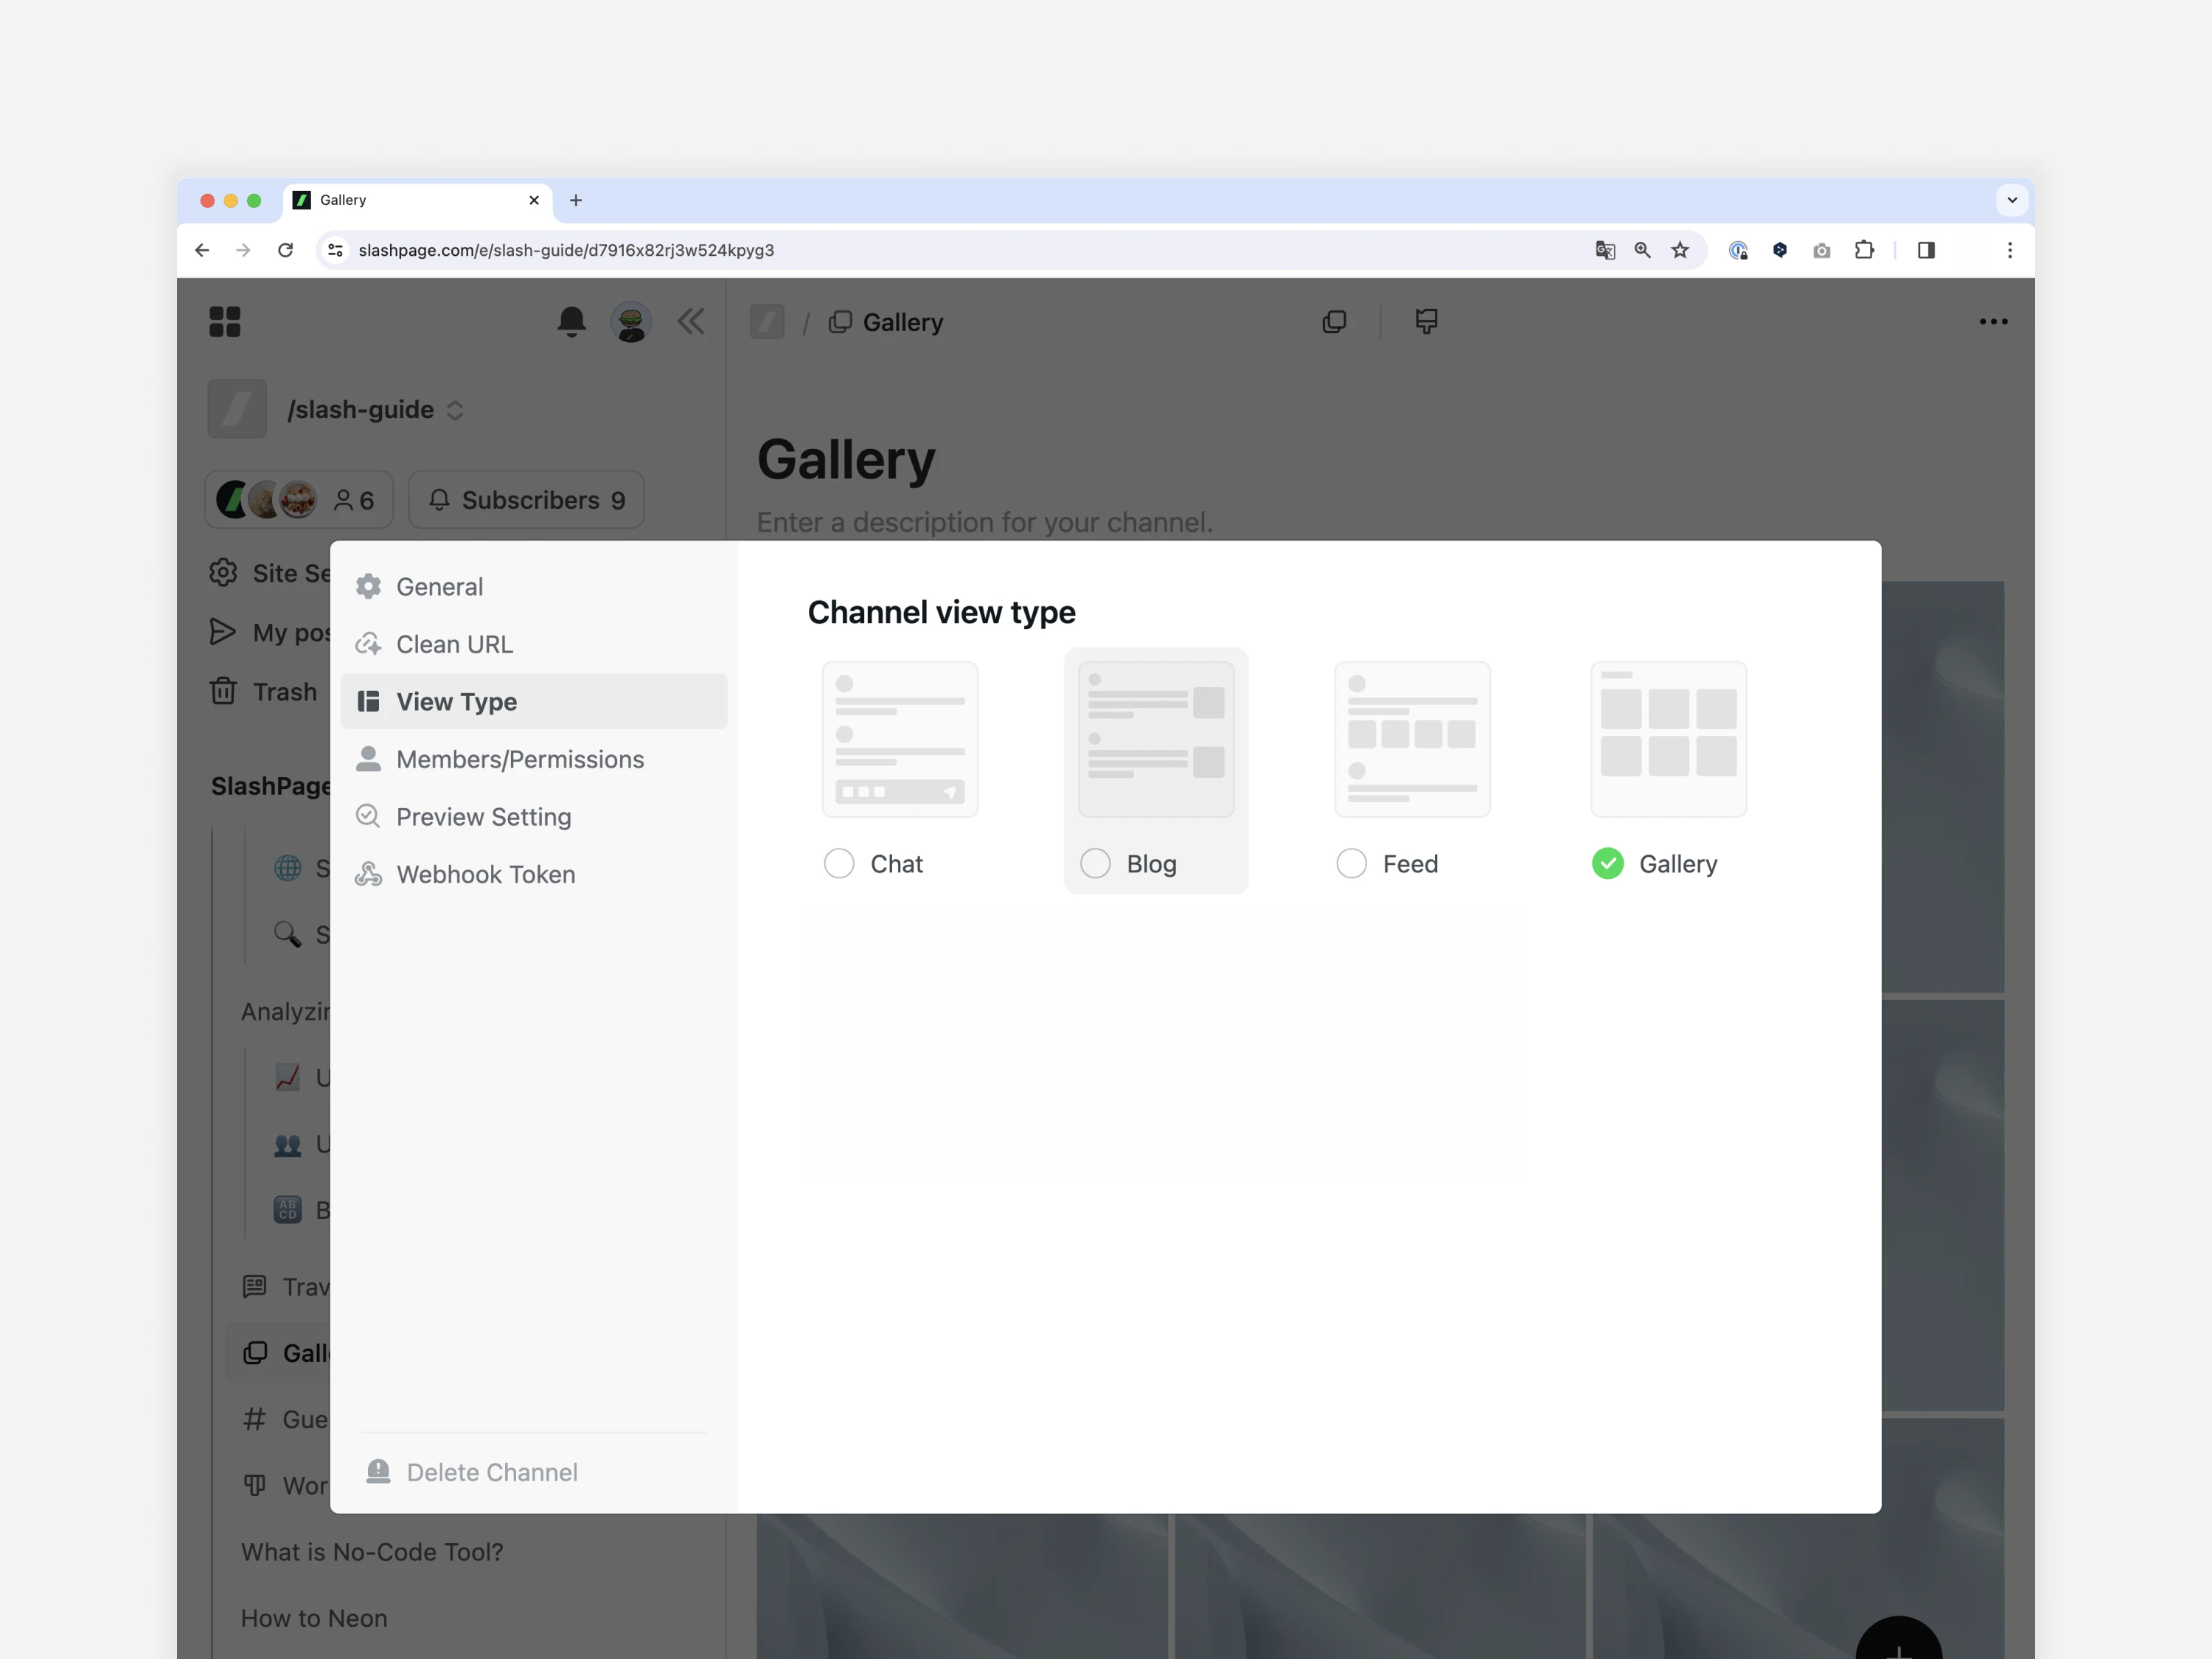Open Chrome three-dot menu
Viewport: 2212px width, 1659px height.
click(2010, 250)
